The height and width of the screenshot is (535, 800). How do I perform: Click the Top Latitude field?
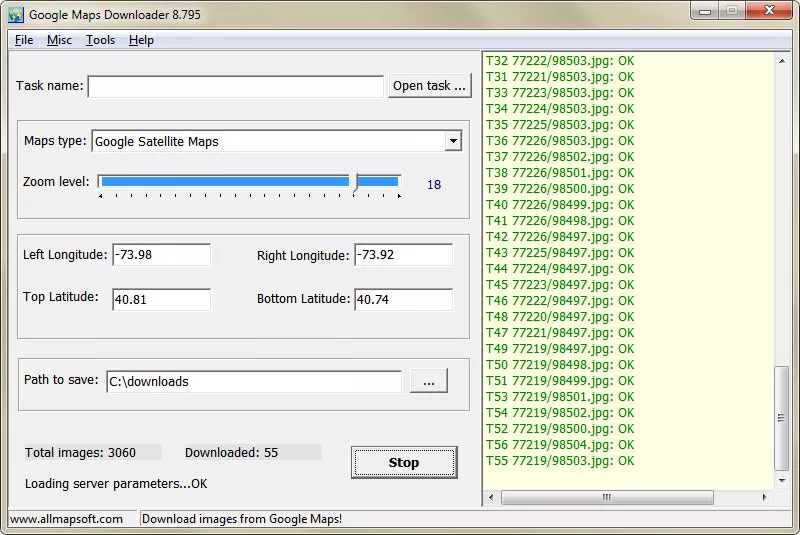pyautogui.click(x=161, y=299)
